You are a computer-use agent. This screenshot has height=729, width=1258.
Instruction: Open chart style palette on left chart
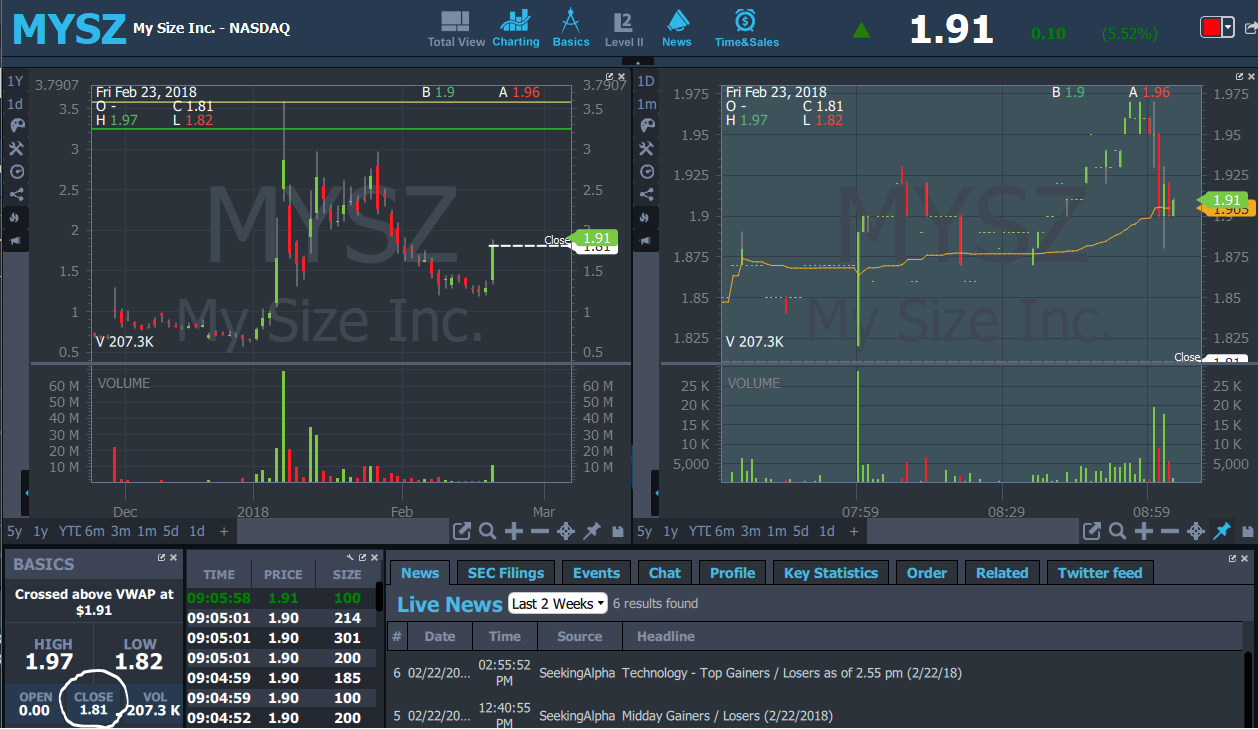coord(16,126)
